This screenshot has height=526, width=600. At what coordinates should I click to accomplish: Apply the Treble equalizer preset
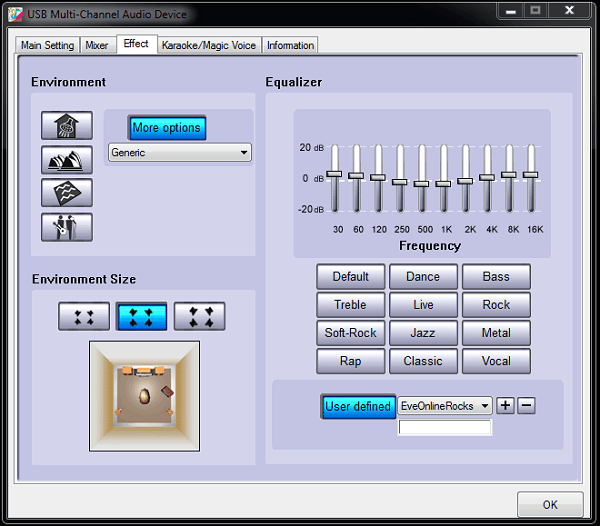[351, 305]
